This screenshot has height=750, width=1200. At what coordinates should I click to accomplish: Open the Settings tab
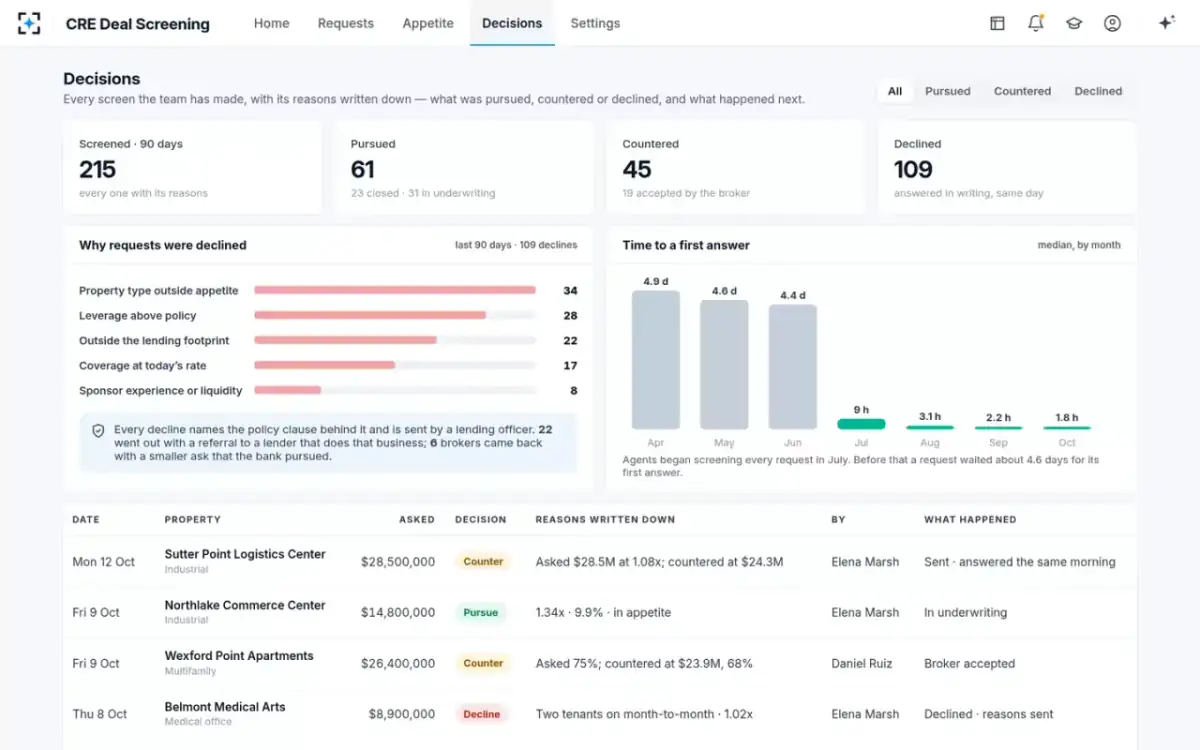point(595,23)
